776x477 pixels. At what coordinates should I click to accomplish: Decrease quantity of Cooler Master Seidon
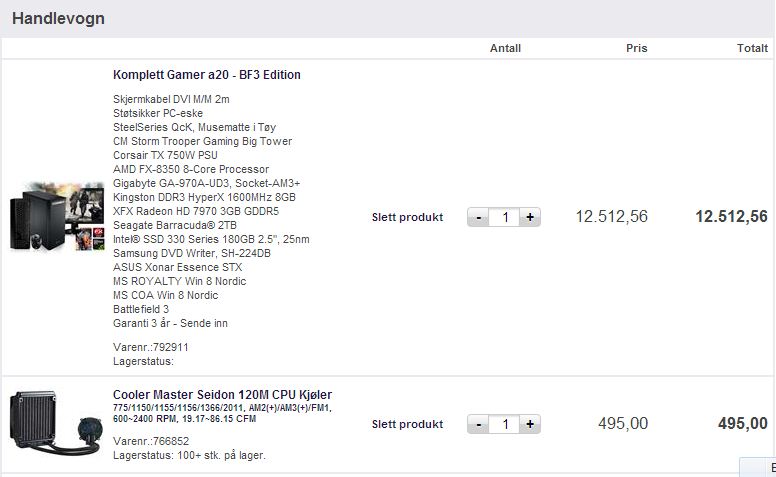coord(478,424)
